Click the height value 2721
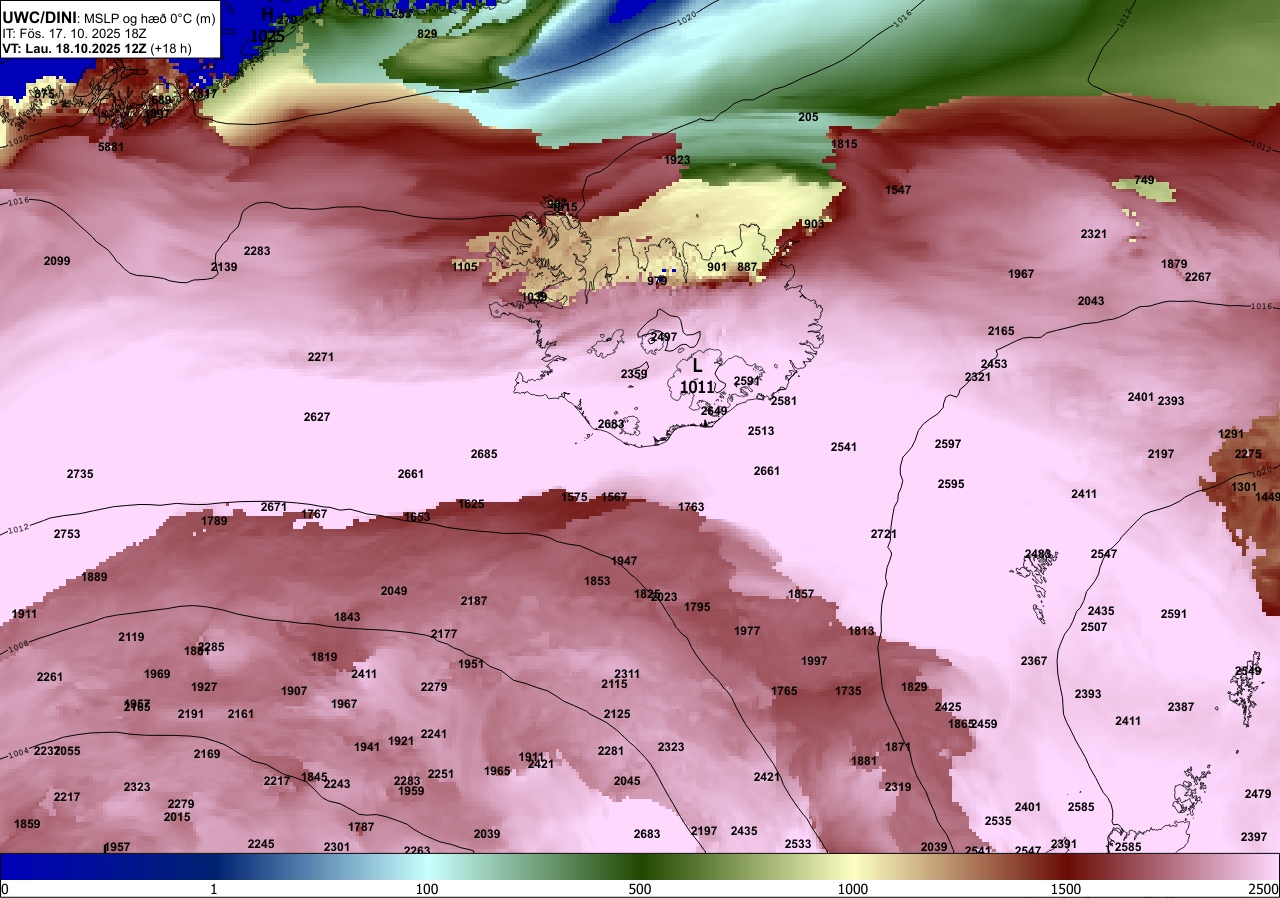 [884, 534]
